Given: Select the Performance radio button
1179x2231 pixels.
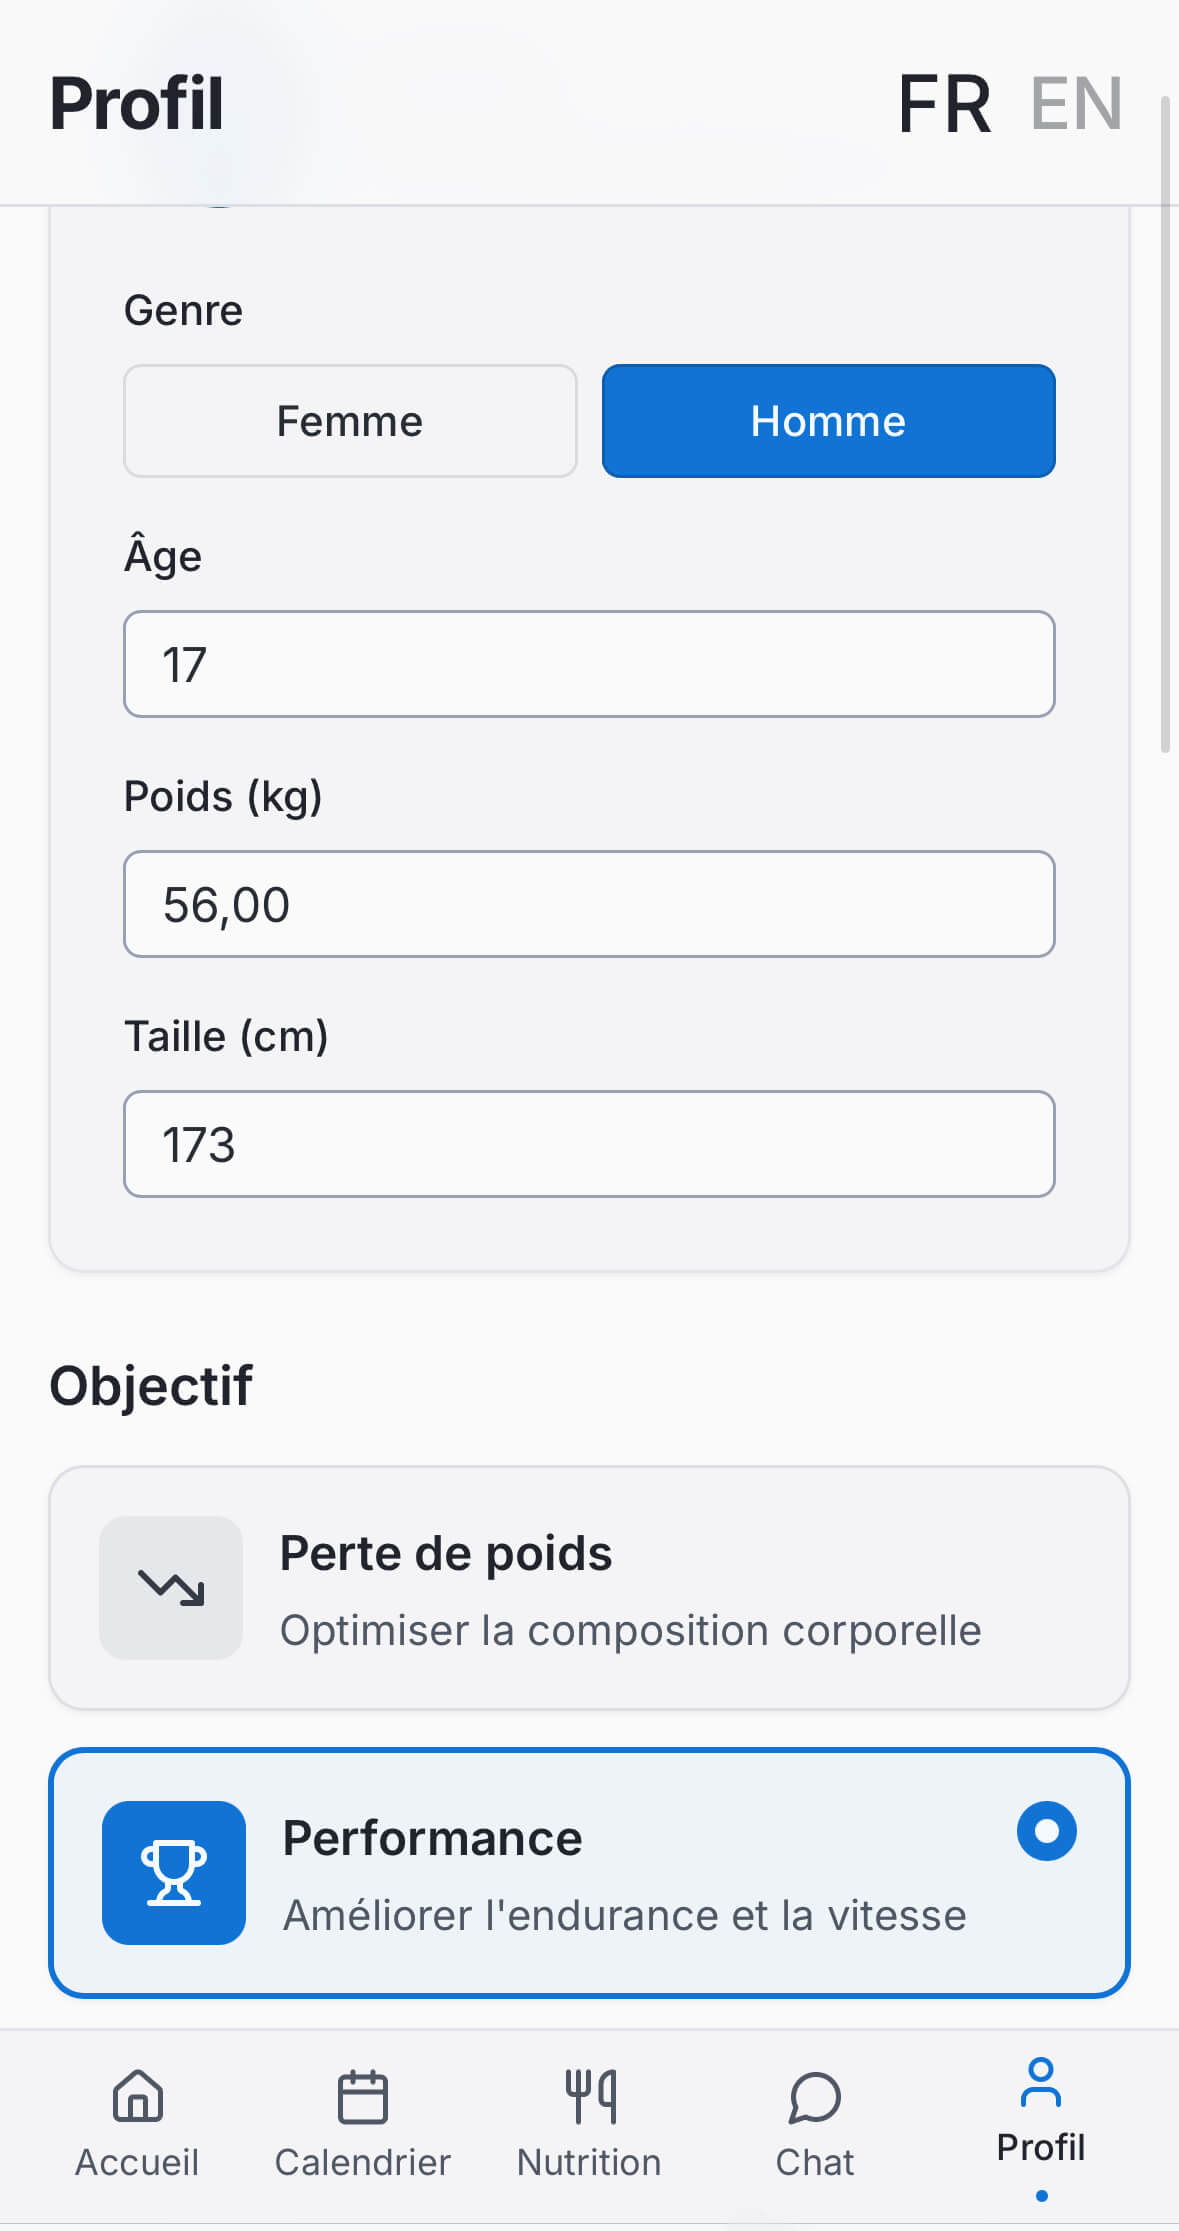Looking at the screenshot, I should pyautogui.click(x=1046, y=1831).
